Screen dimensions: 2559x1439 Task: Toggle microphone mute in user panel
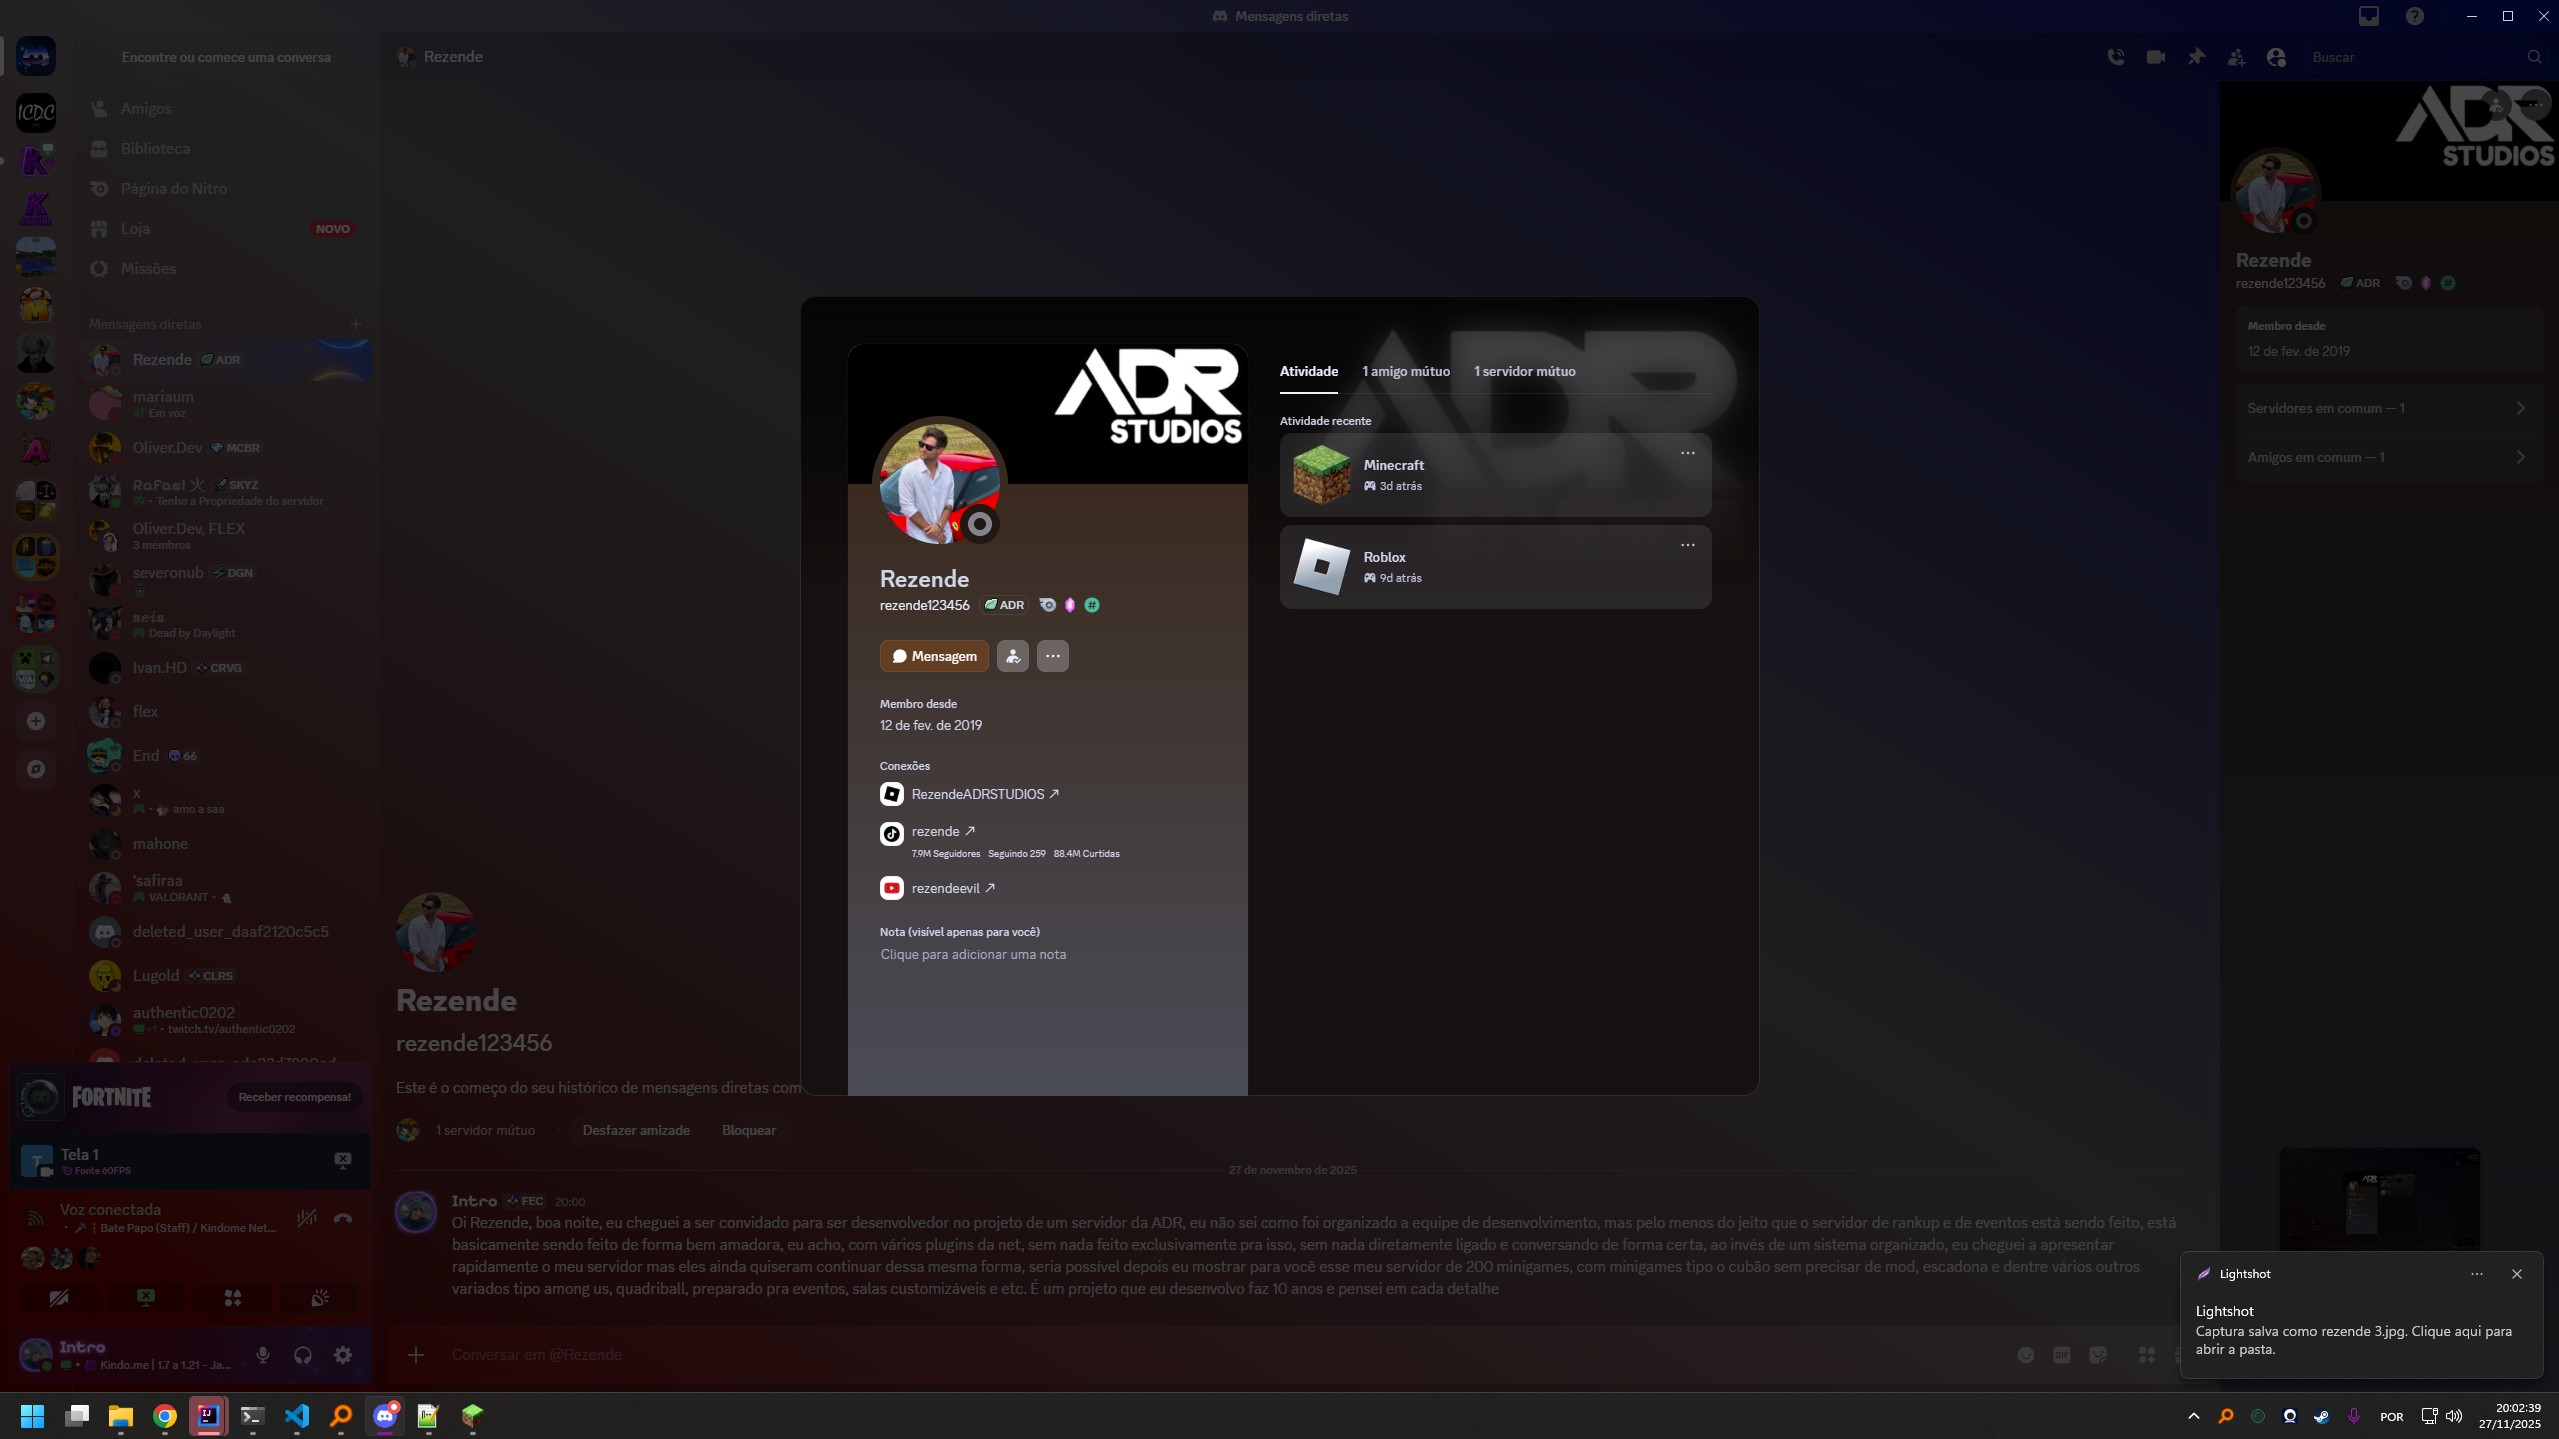(262, 1355)
